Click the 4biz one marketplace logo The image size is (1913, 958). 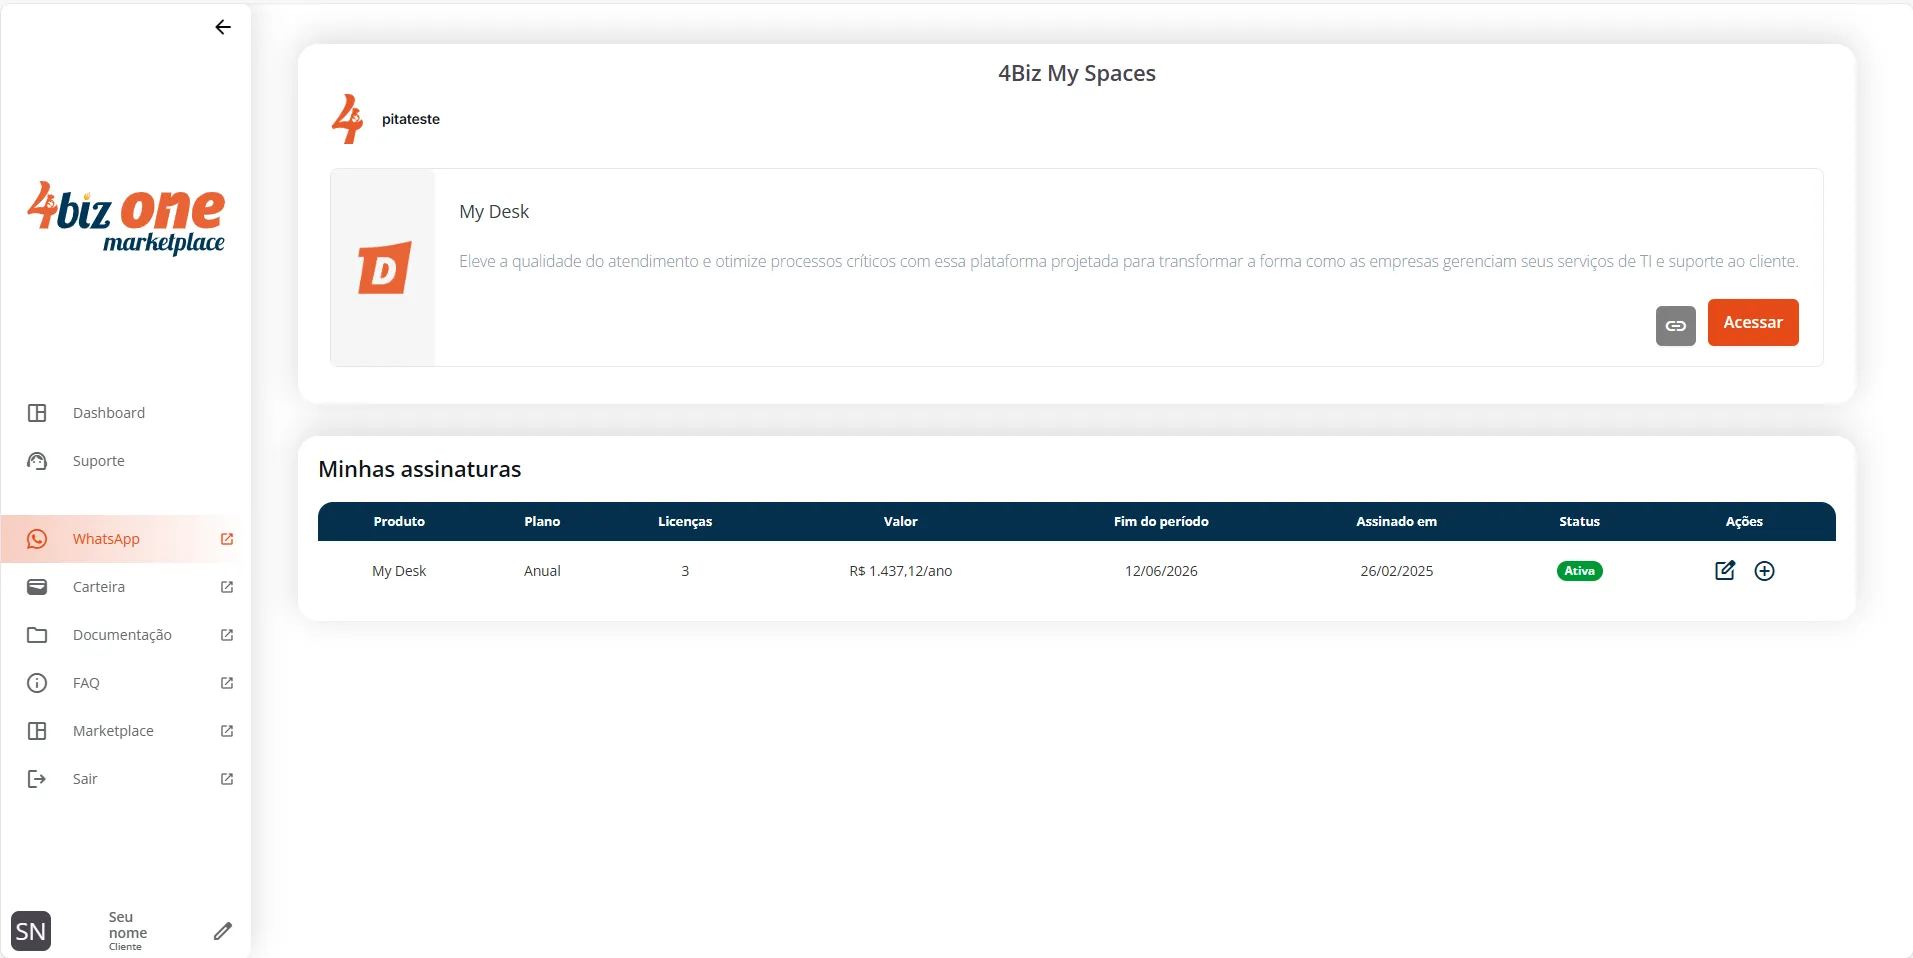(x=126, y=218)
